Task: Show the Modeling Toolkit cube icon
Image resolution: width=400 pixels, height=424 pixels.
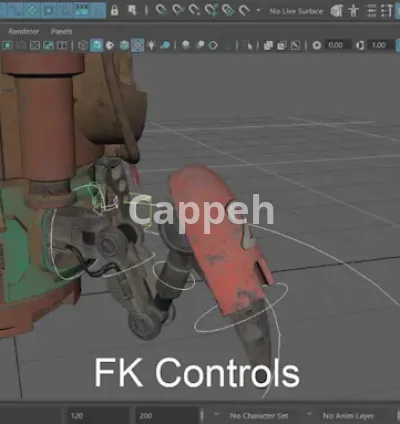Action: pos(337,11)
